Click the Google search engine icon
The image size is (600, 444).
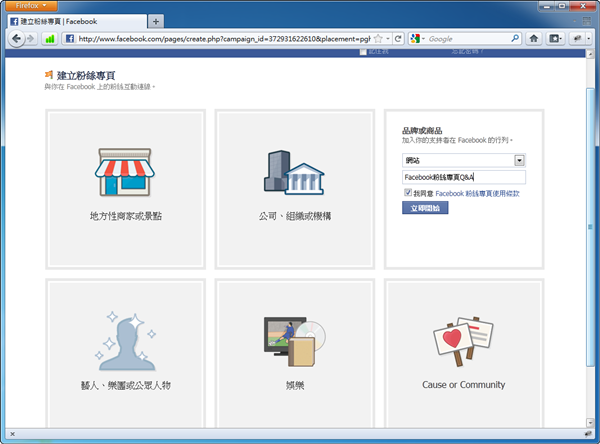coord(415,39)
